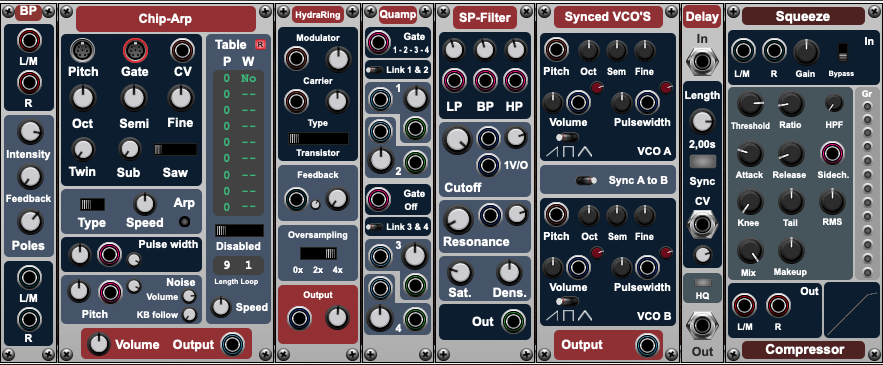Open the Transistor type selector on HydraRing
The height and width of the screenshot is (365, 883).
coord(318,139)
